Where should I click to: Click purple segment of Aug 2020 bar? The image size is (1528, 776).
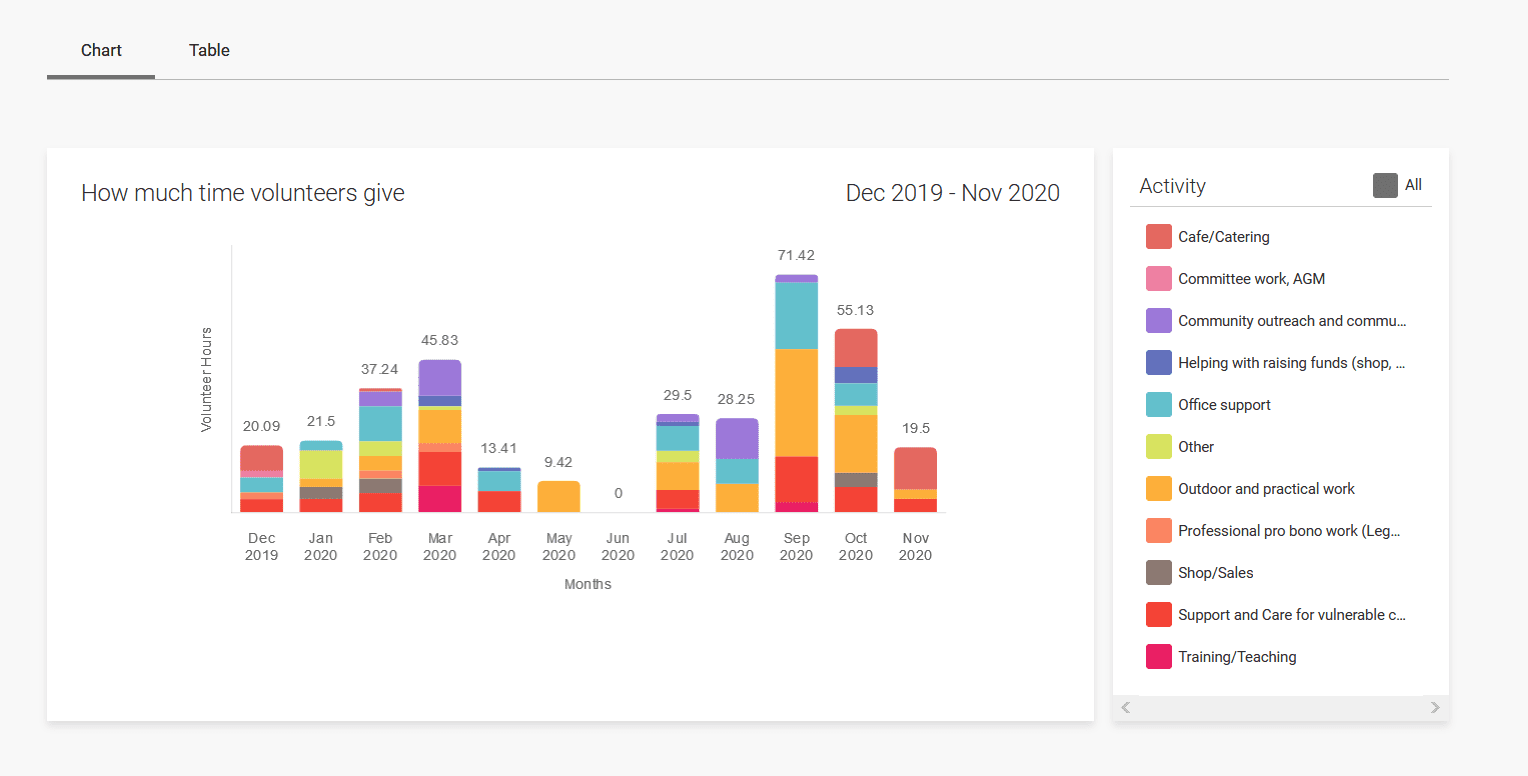coord(737,438)
